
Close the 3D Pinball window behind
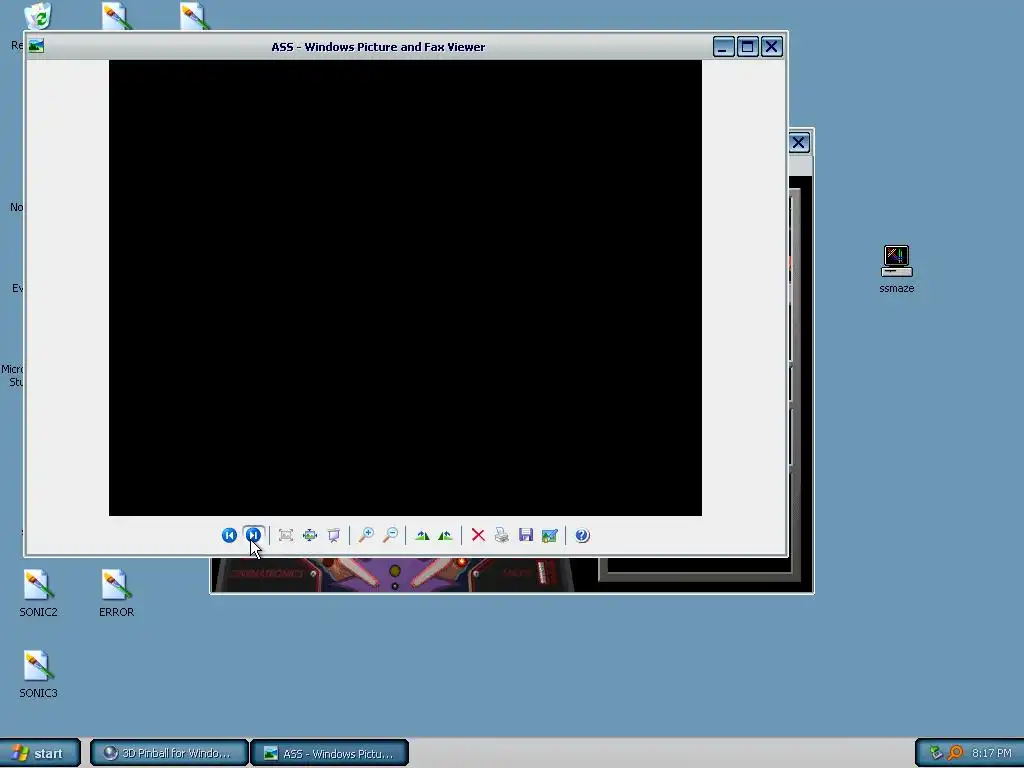point(799,143)
